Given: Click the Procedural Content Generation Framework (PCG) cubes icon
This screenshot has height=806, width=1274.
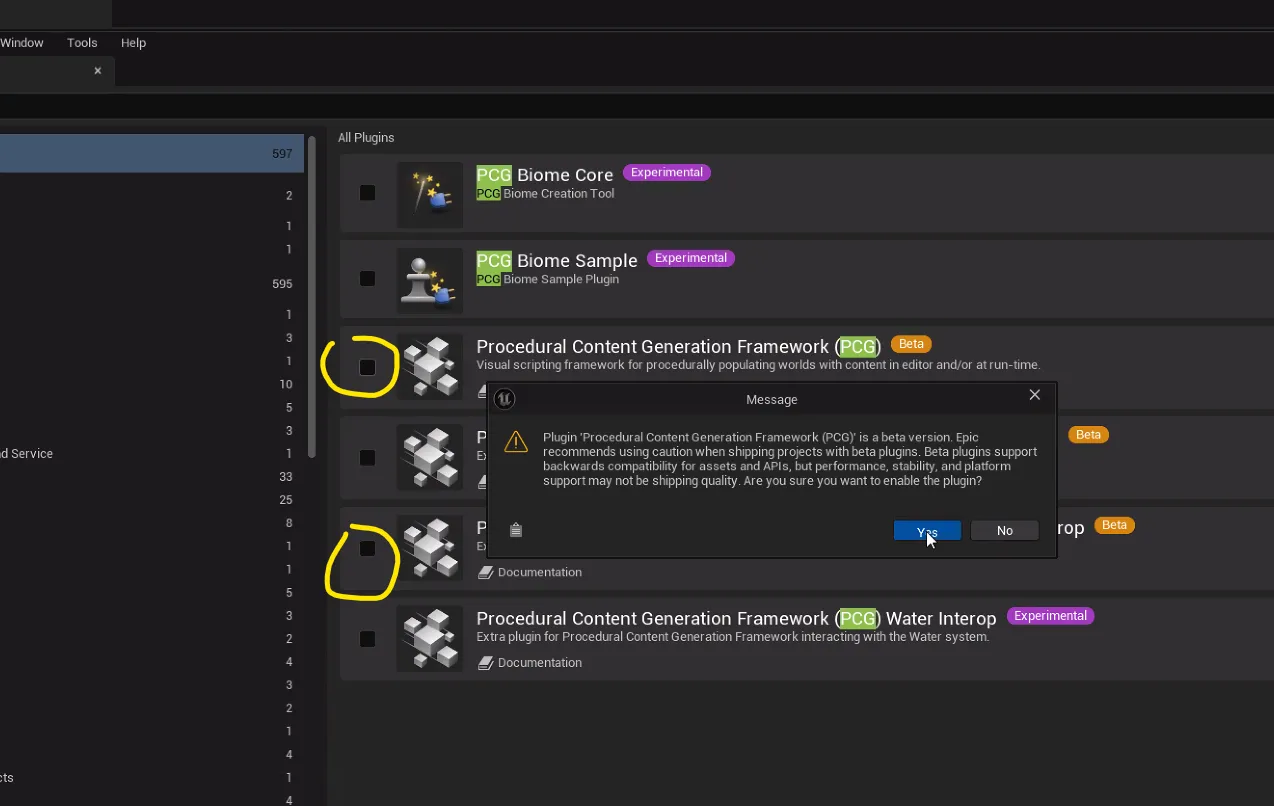Looking at the screenshot, I should [x=430, y=367].
